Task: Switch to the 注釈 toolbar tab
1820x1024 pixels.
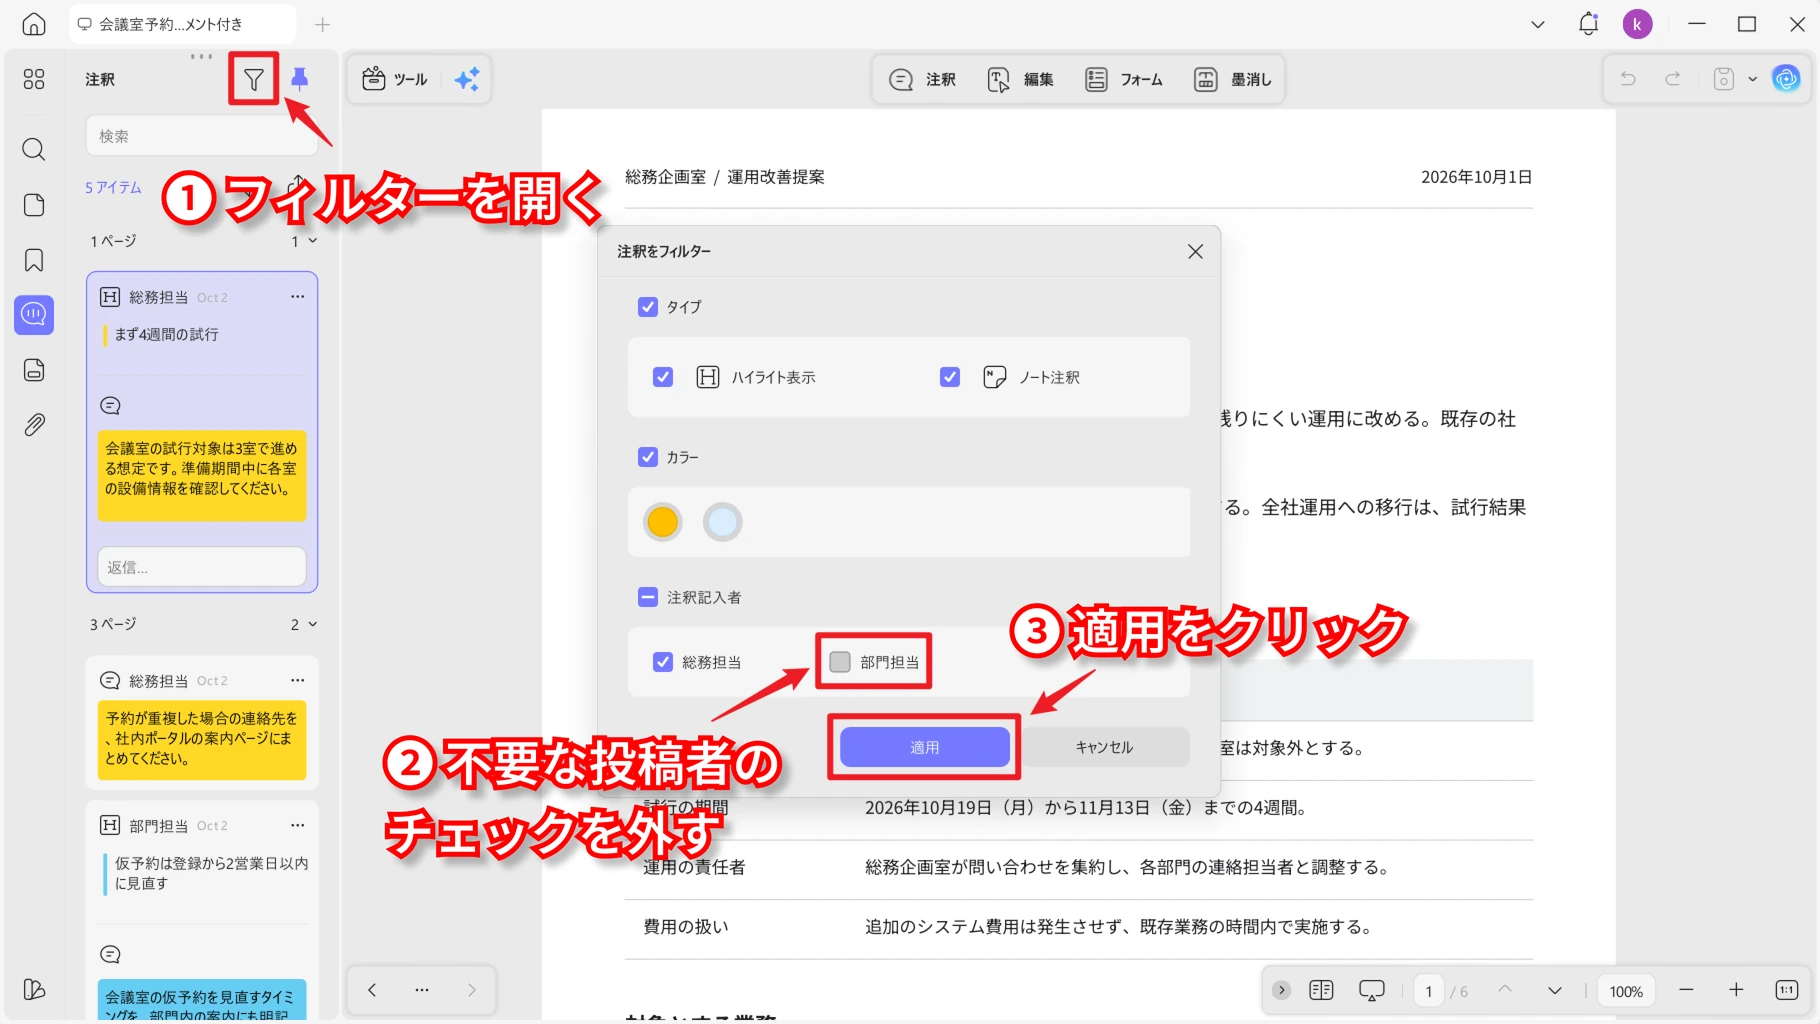Action: [x=923, y=79]
